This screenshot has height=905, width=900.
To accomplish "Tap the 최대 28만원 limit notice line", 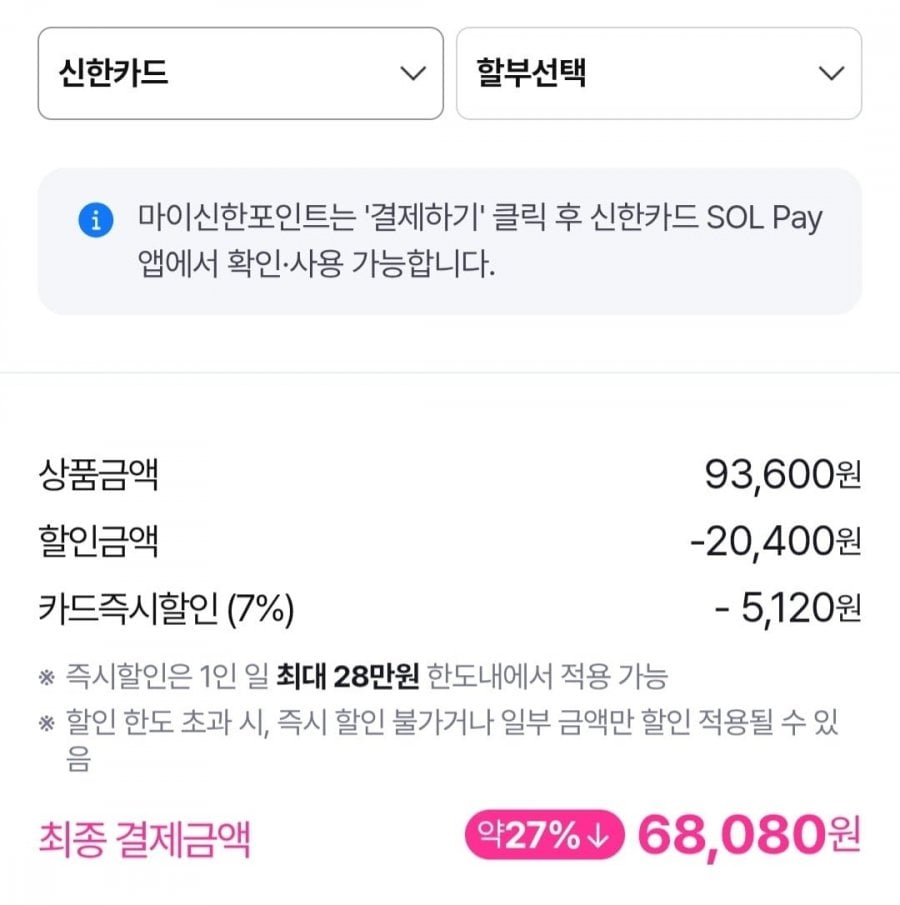I will tap(365, 677).
